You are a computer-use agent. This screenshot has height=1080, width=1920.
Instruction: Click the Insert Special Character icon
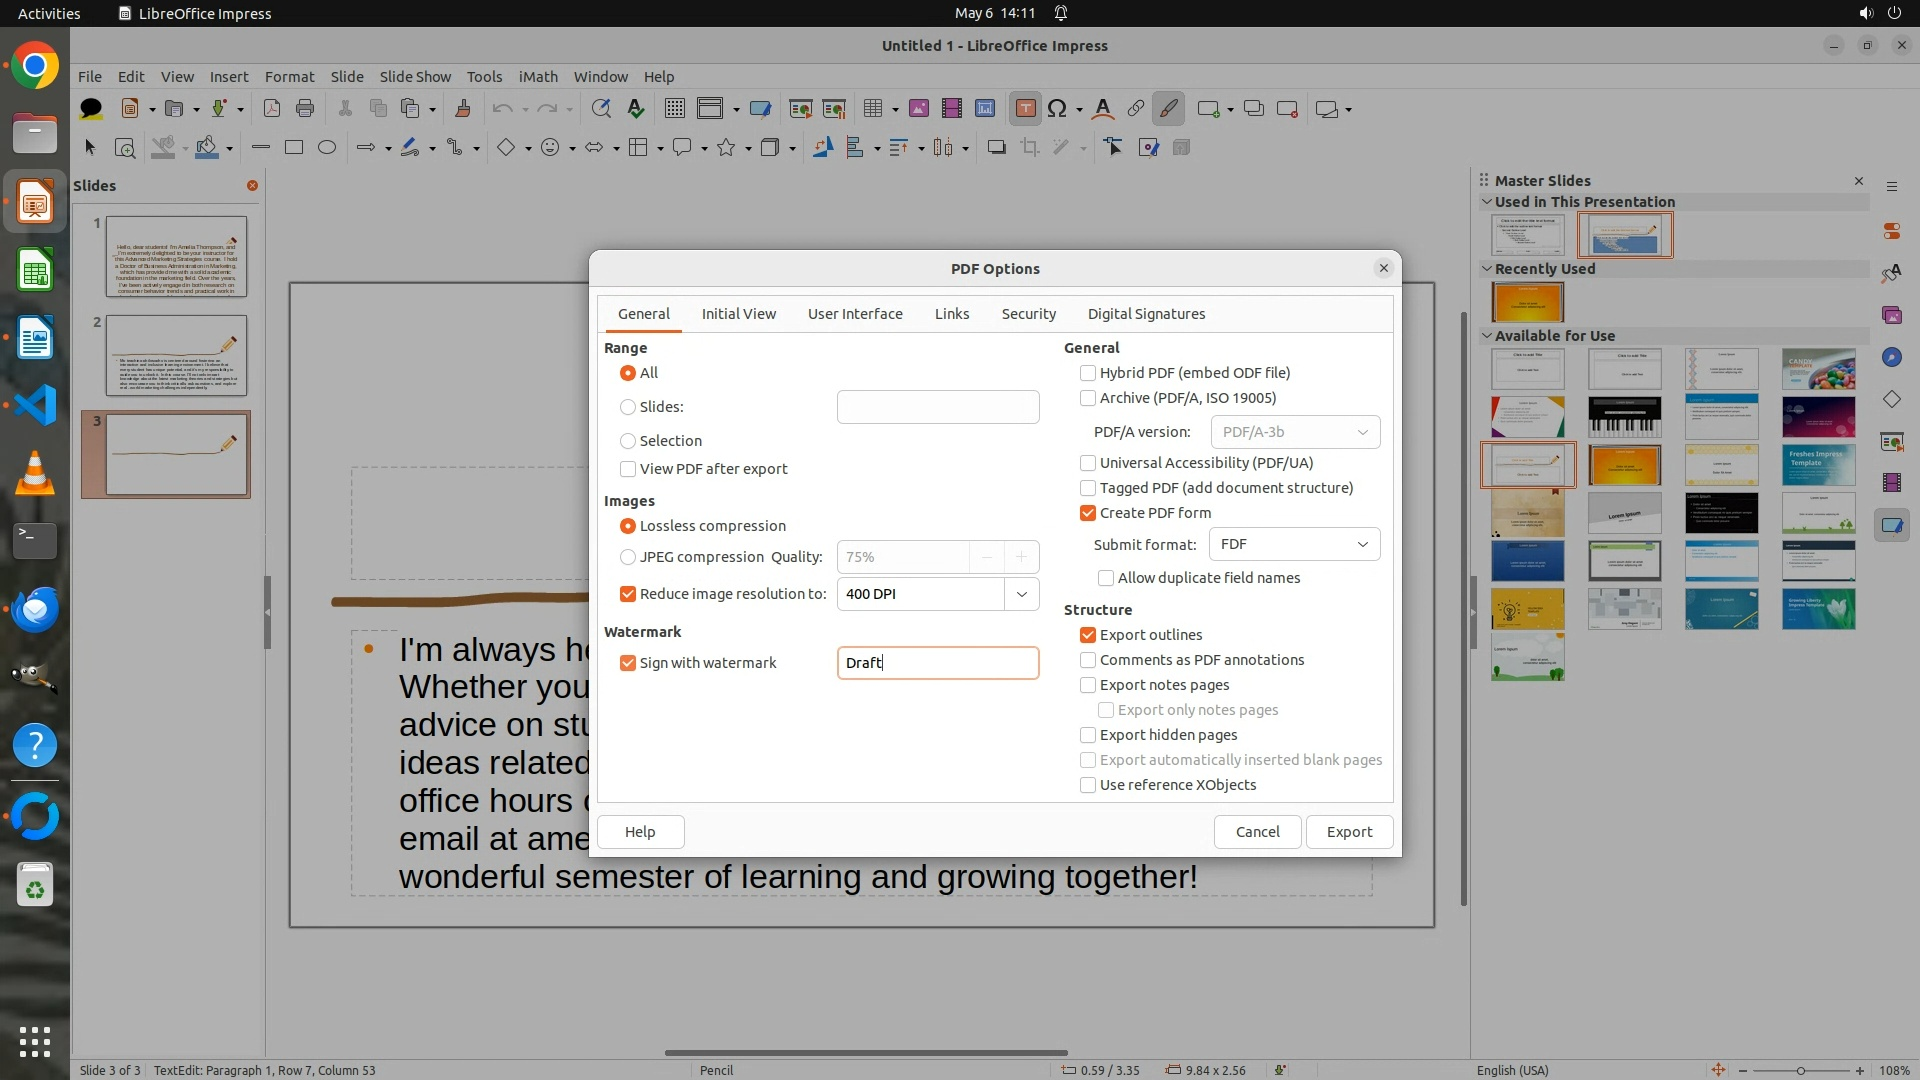click(1057, 109)
